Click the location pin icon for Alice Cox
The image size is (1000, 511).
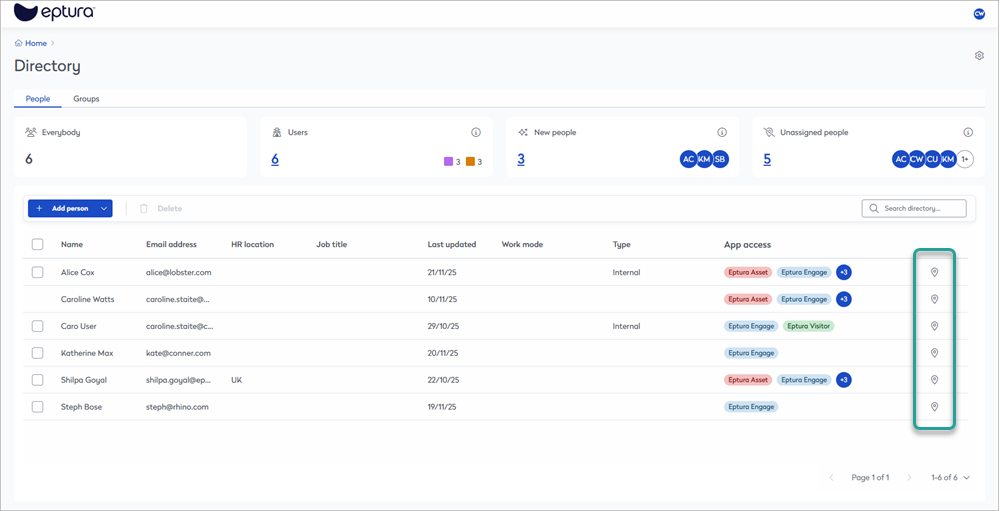pyautogui.click(x=934, y=272)
